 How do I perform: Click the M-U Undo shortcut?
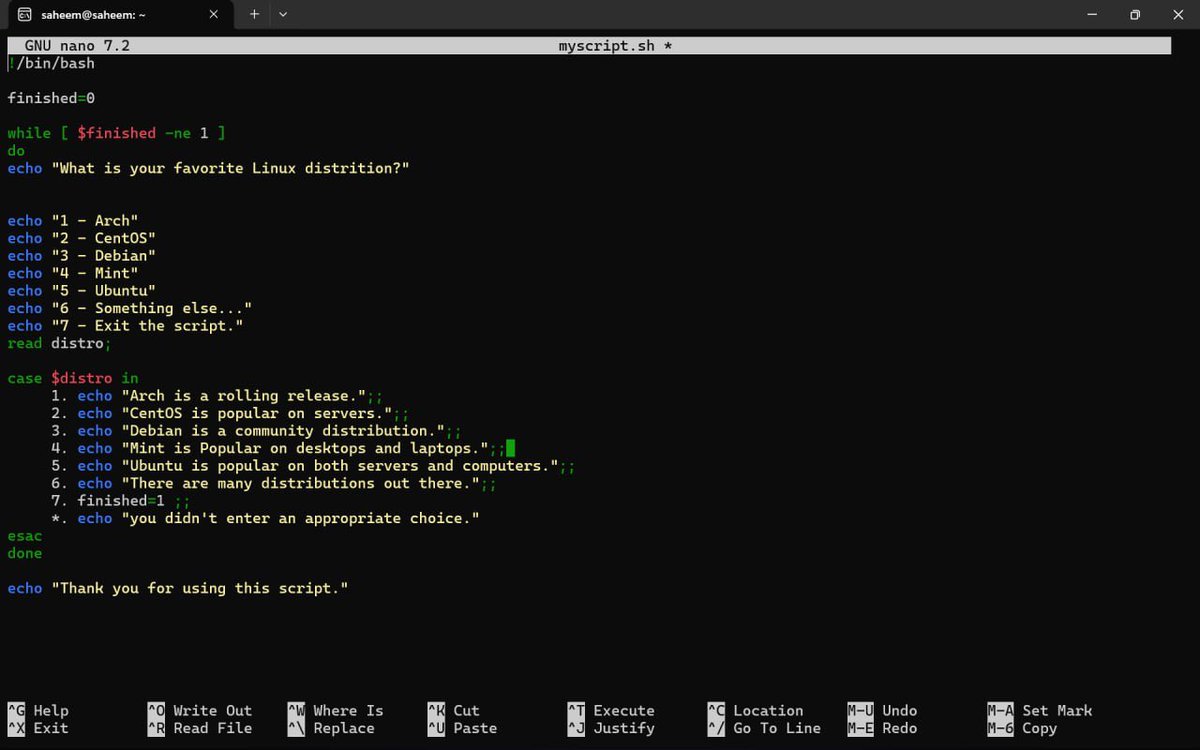pyautogui.click(x=882, y=711)
